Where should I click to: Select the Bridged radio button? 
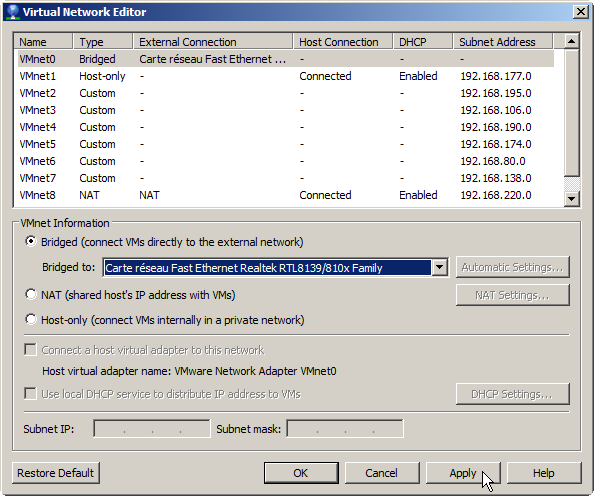(31, 241)
